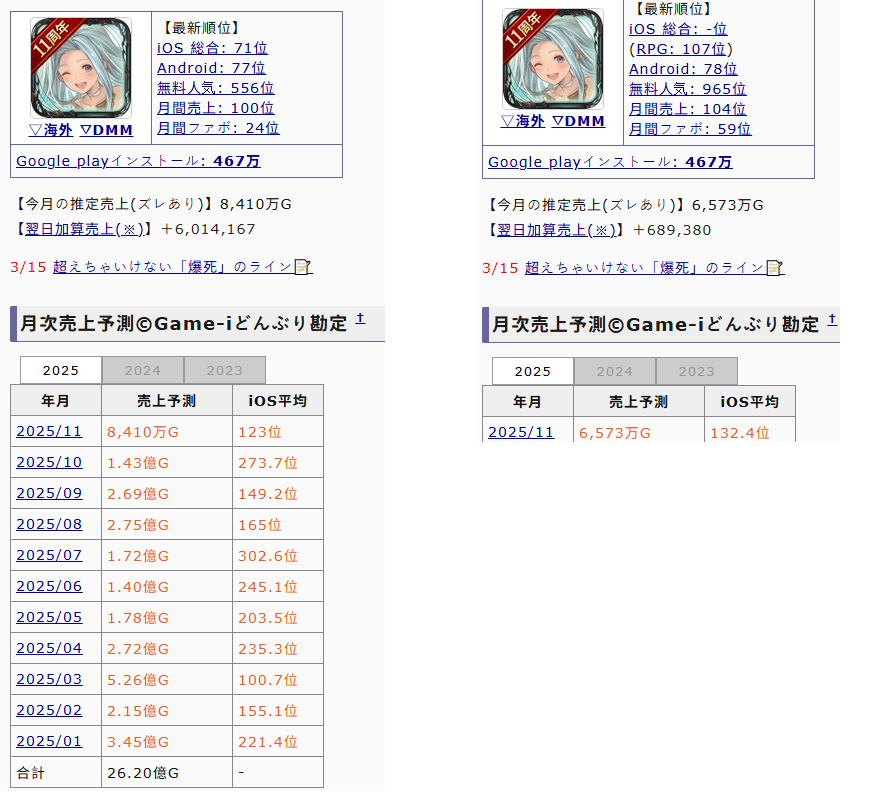Click 年月 header in right table

[x=527, y=402]
